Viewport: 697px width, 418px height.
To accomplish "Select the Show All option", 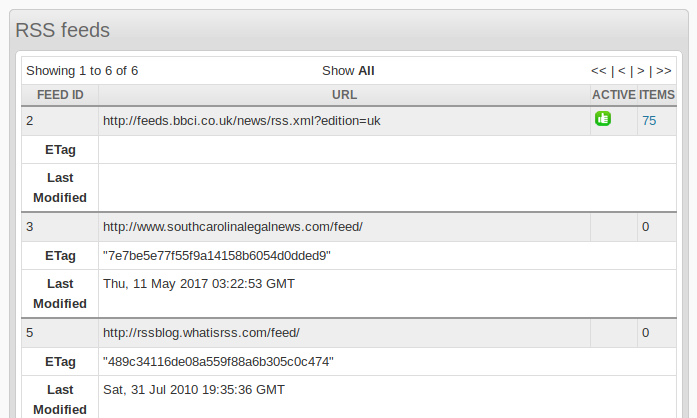I will click(x=366, y=71).
